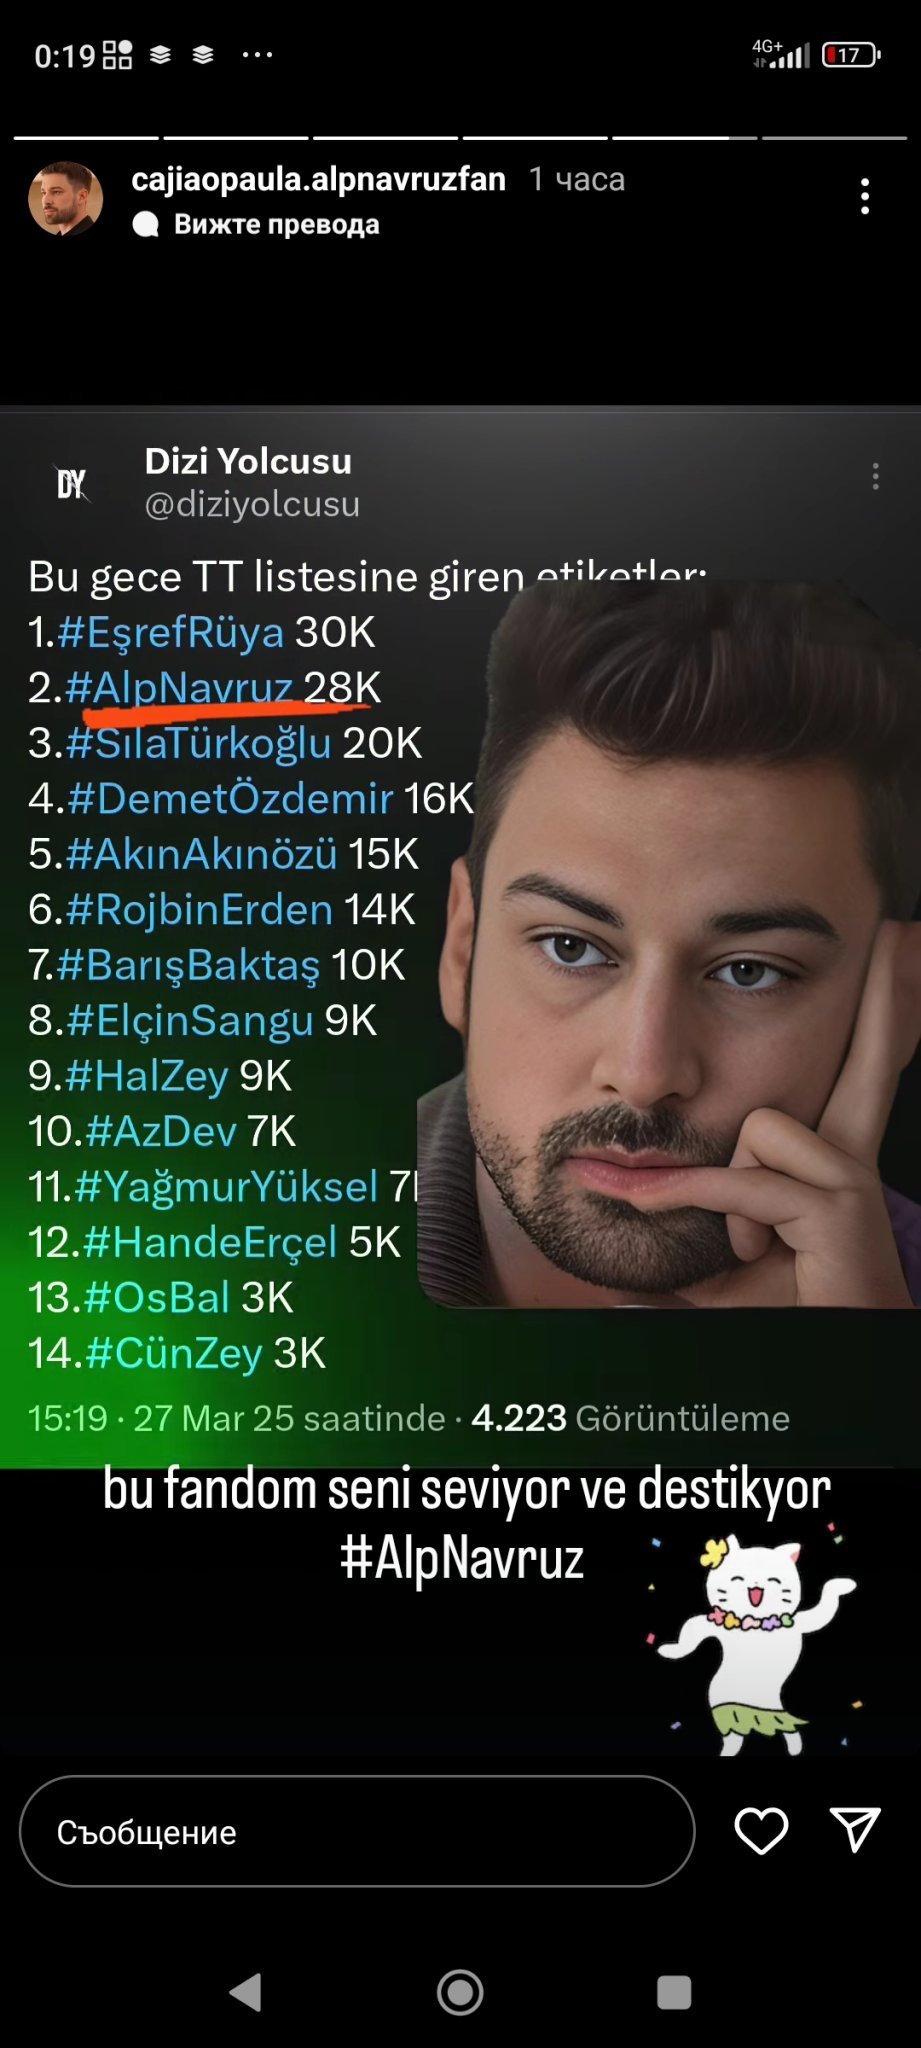Jump to the first story progress segment
921x2048 pixels.
(x=86, y=137)
